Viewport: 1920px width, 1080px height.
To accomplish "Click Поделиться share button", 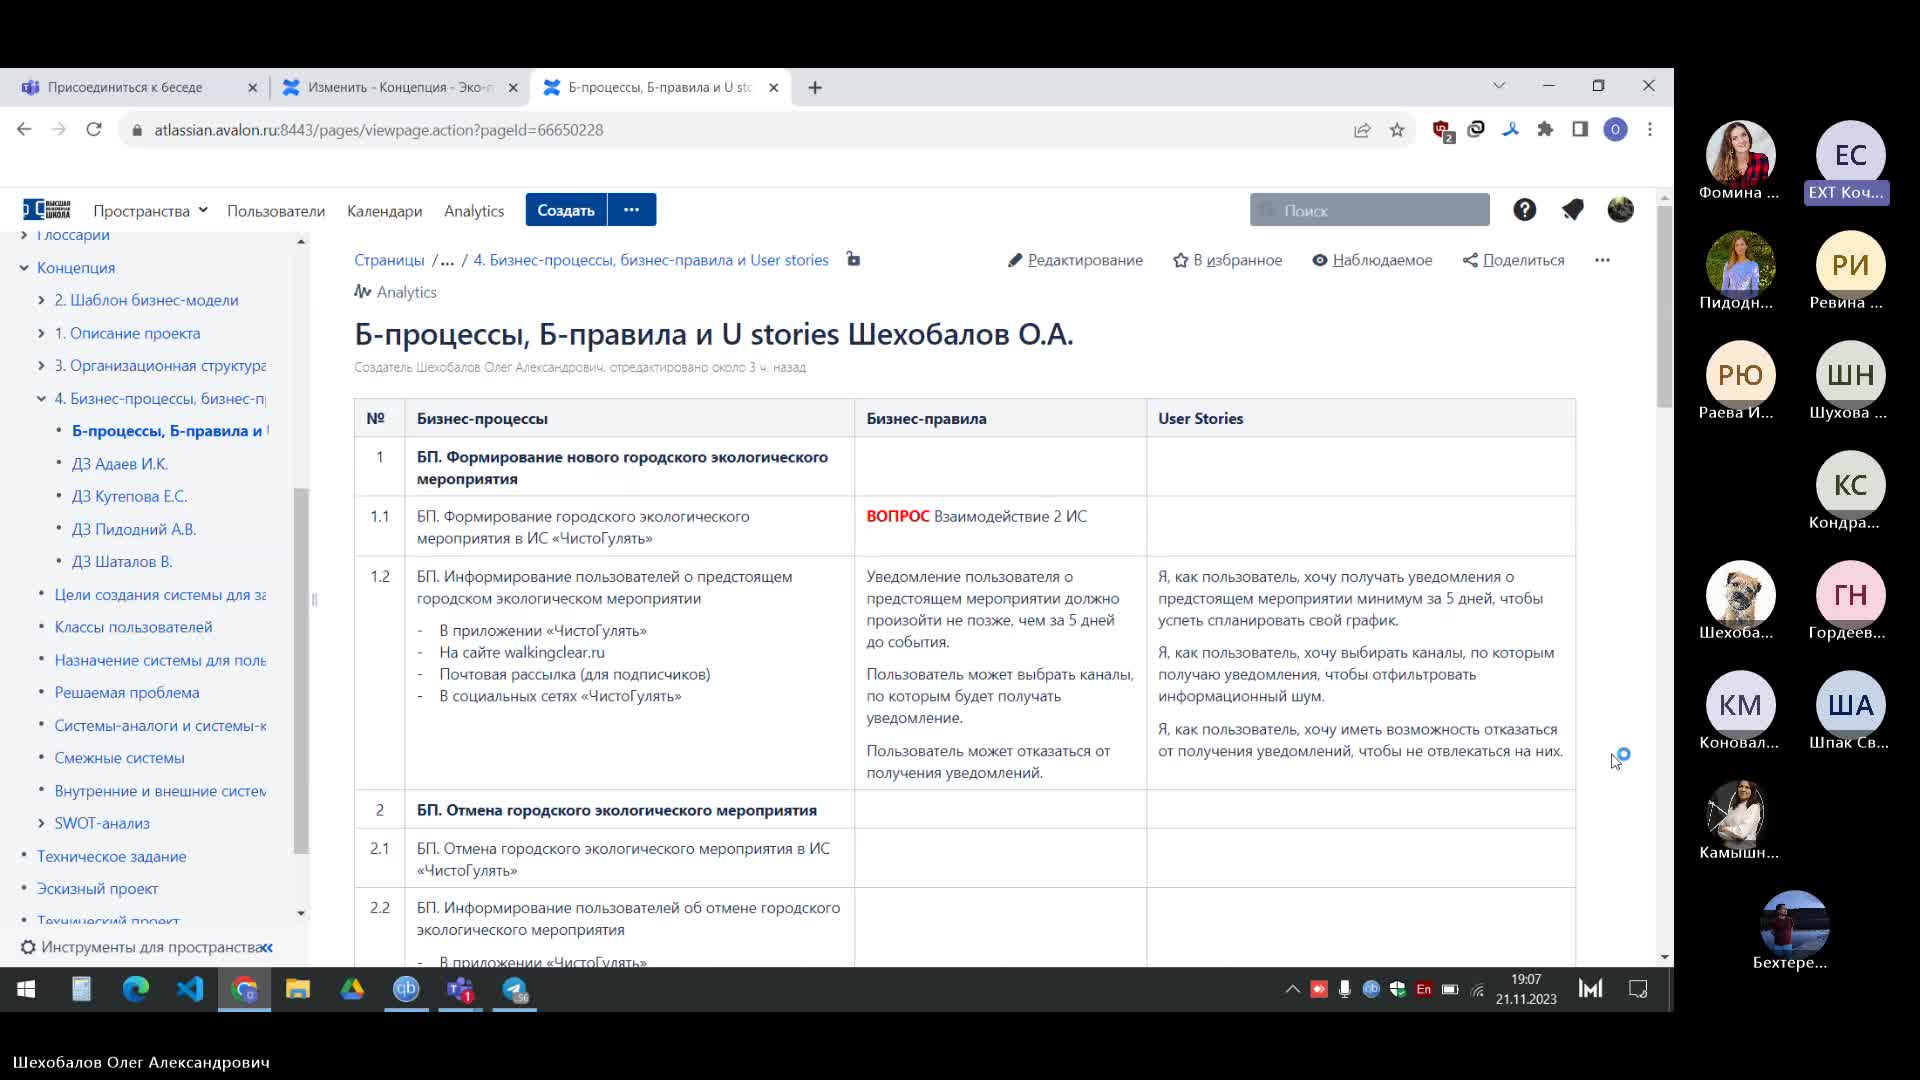I will (x=1513, y=260).
